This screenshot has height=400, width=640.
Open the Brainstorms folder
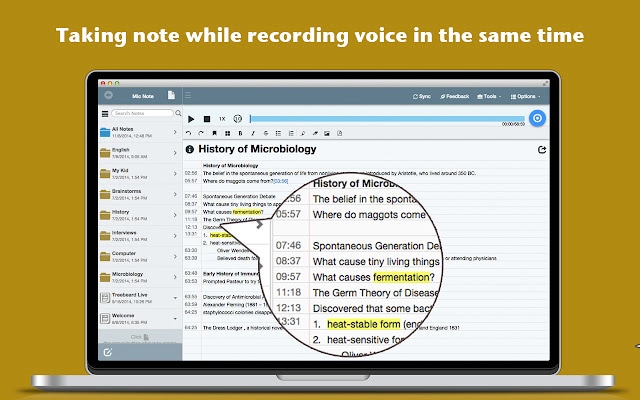point(140,194)
